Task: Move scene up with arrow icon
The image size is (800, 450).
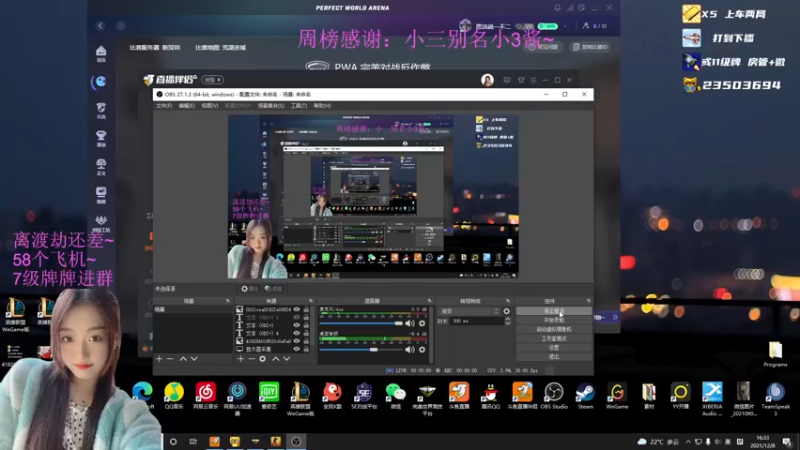Action: pyautogui.click(x=183, y=359)
